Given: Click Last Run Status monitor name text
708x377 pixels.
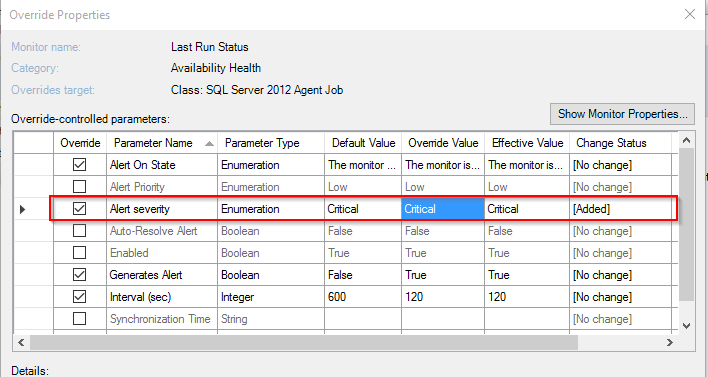Looking at the screenshot, I should tap(210, 47).
